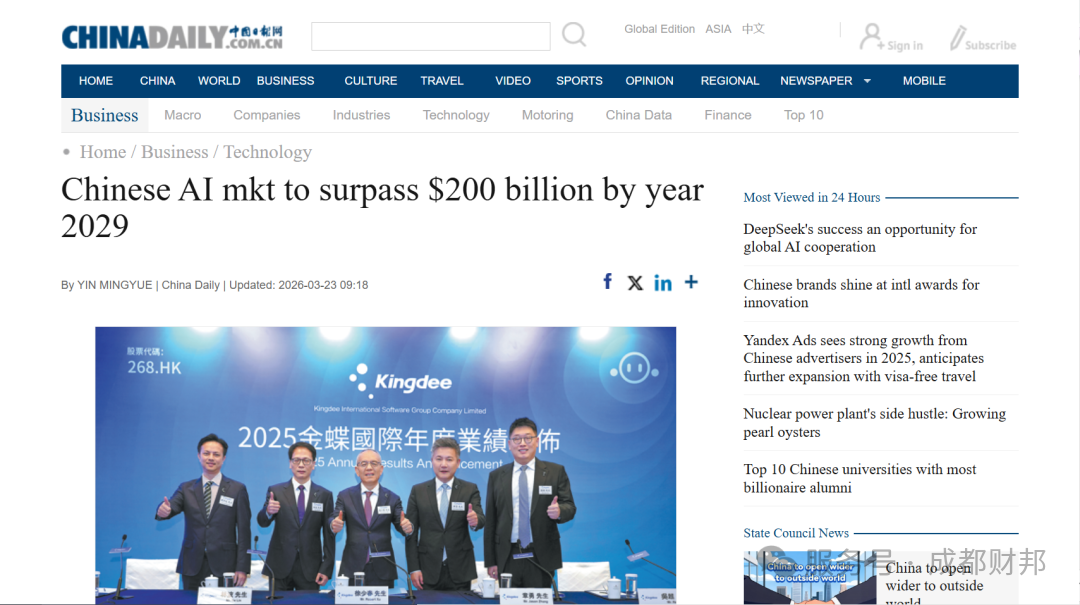Click the Kingdee press conference photo

coord(386,466)
